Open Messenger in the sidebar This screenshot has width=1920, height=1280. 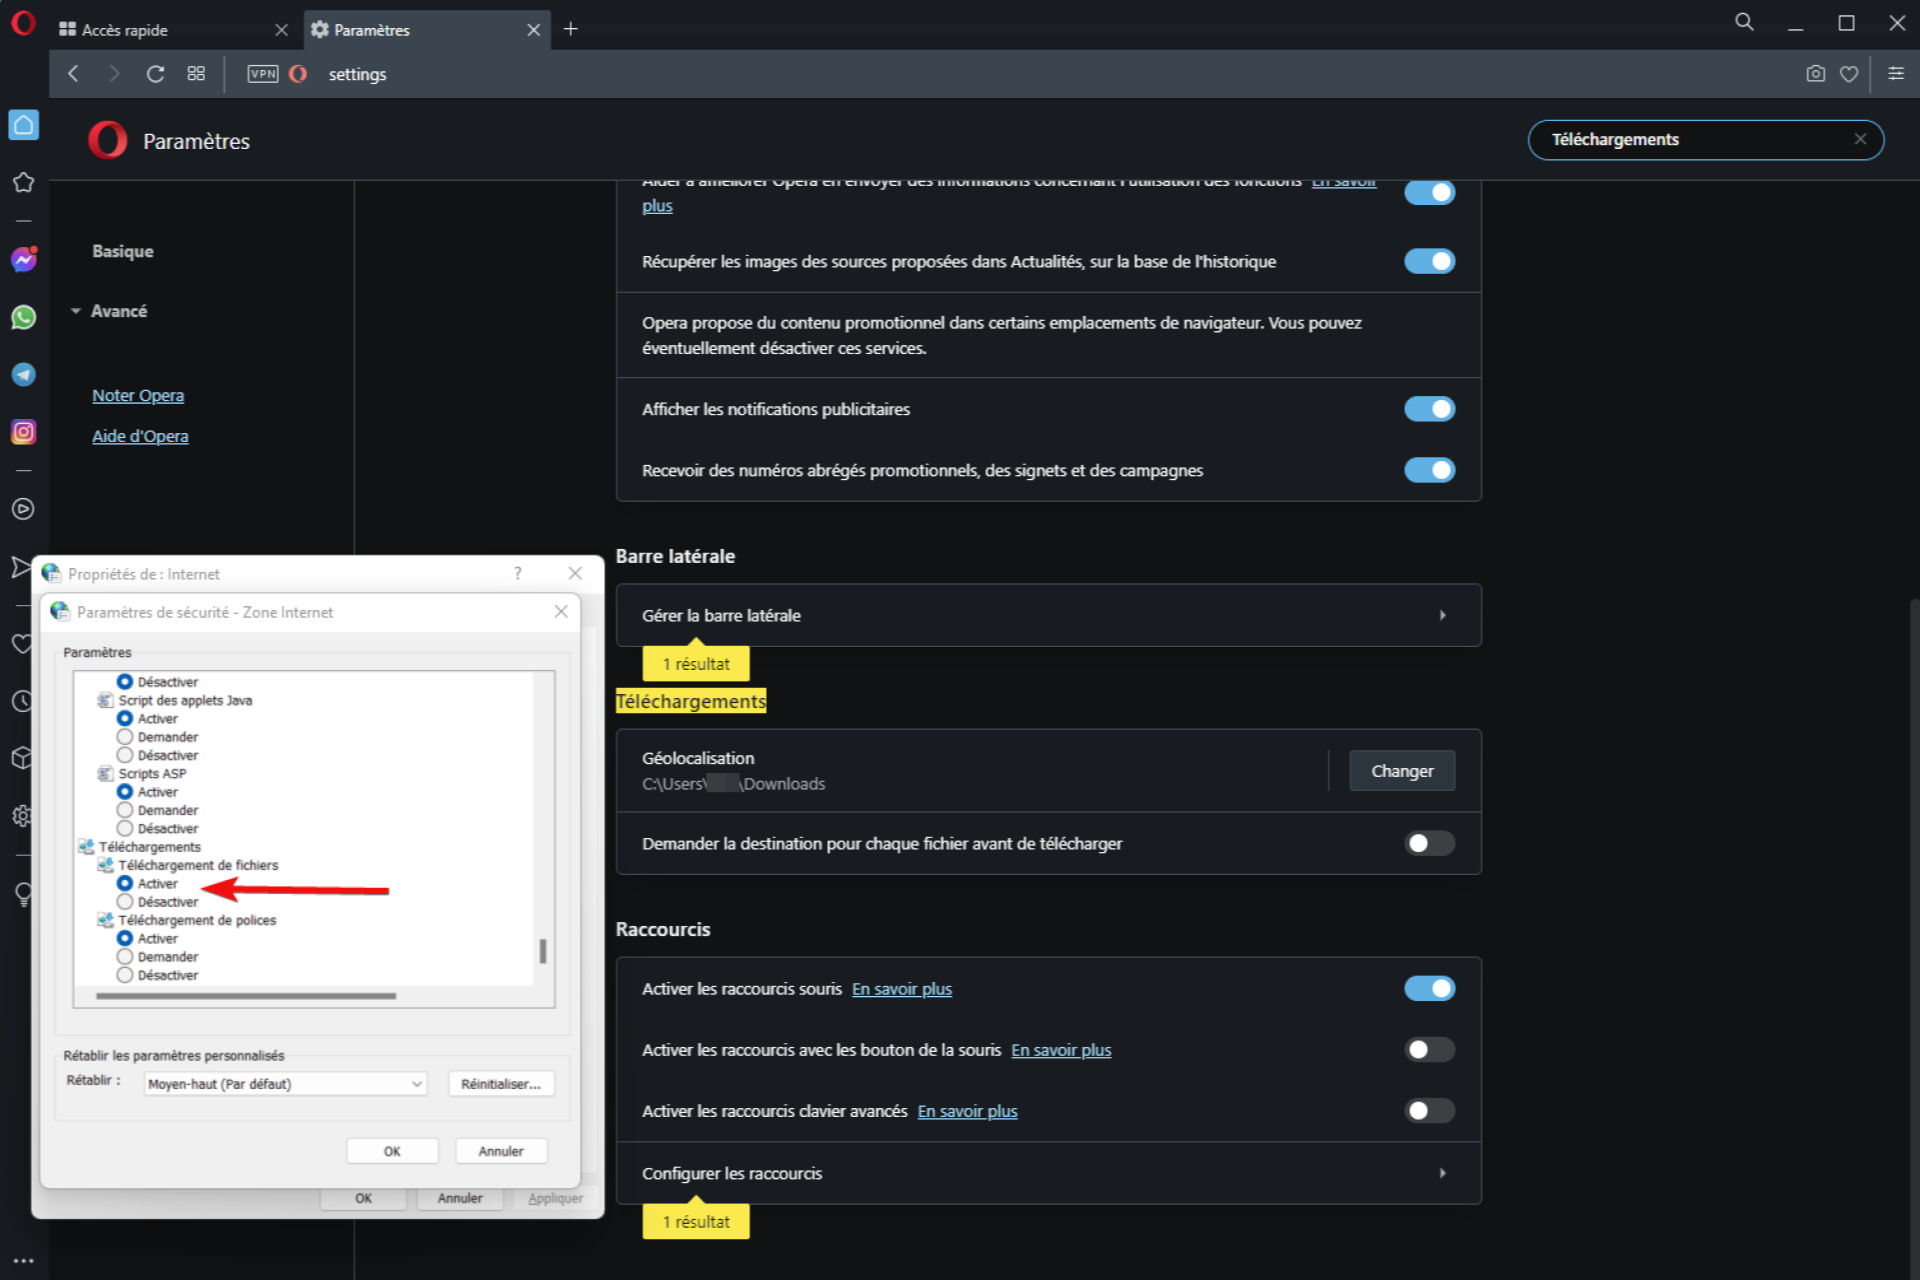(23, 260)
